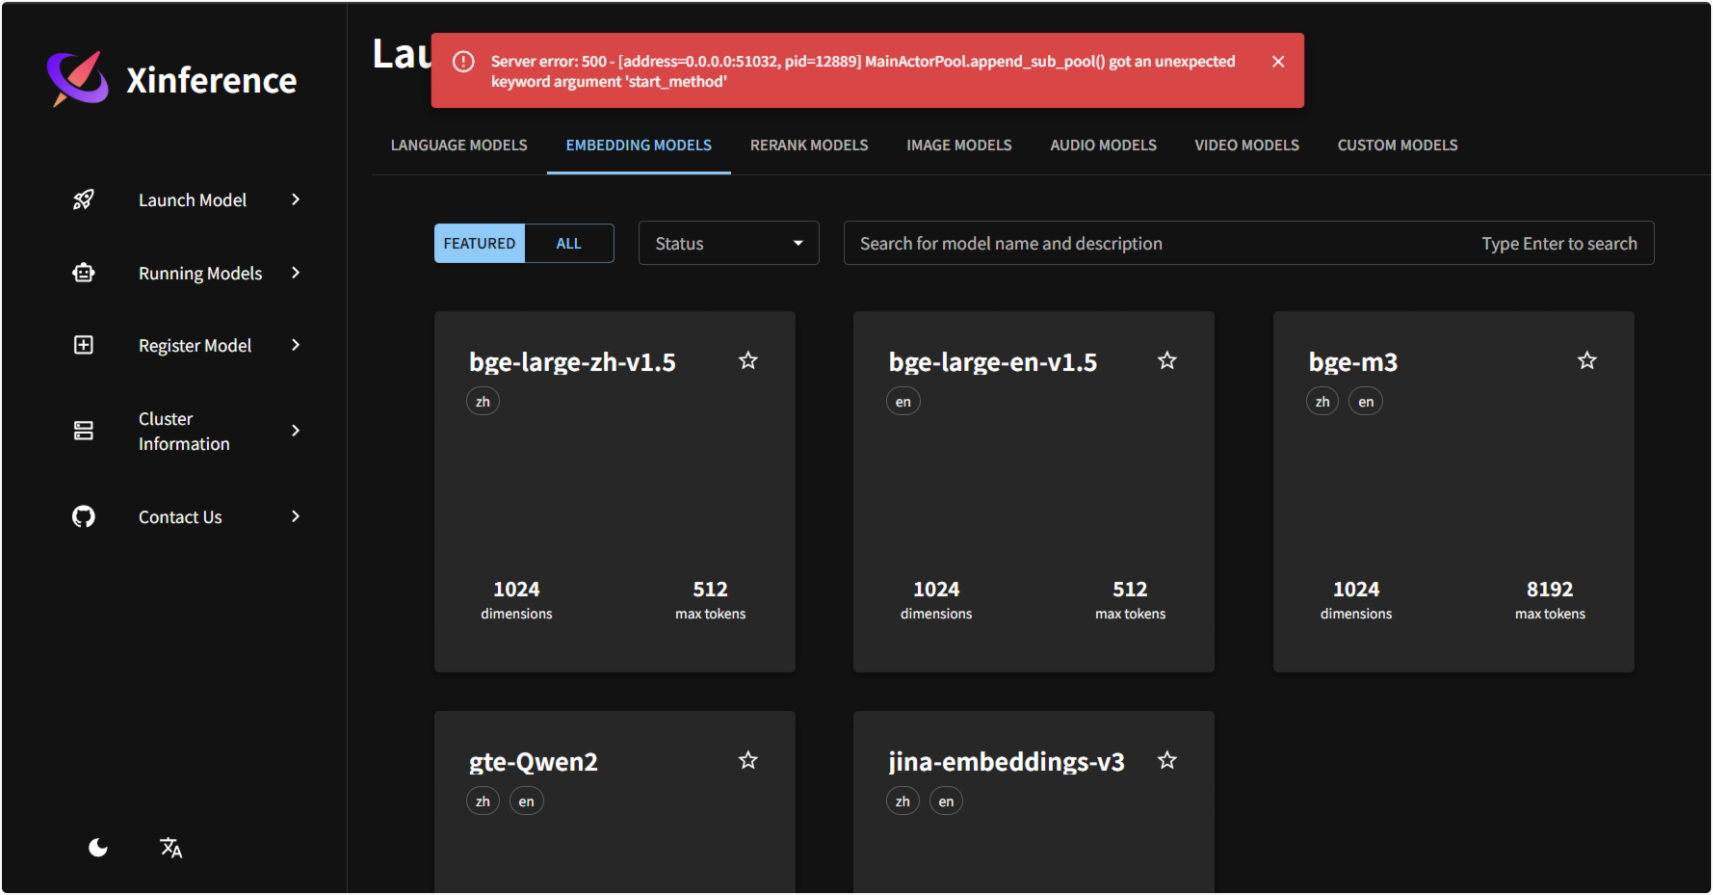The width and height of the screenshot is (1713, 895).
Task: Open the CUSTOM MODELS tab
Action: pyautogui.click(x=1397, y=146)
